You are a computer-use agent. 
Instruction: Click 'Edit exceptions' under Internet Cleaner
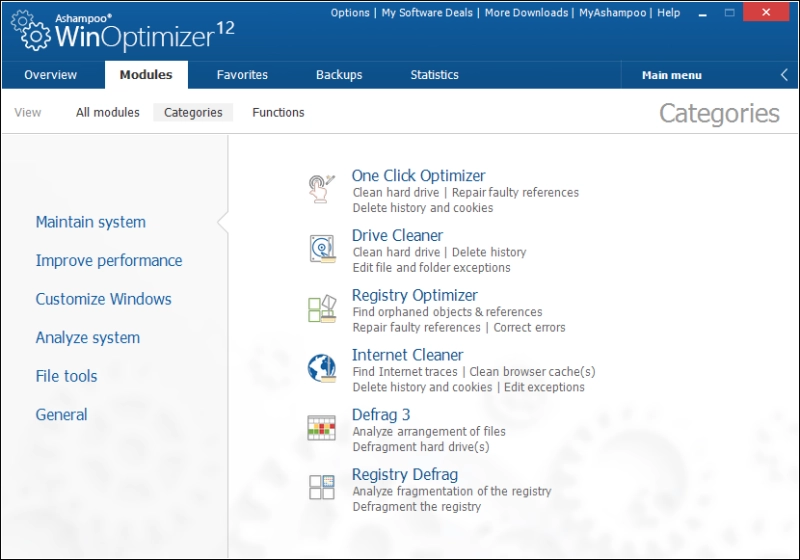point(544,387)
